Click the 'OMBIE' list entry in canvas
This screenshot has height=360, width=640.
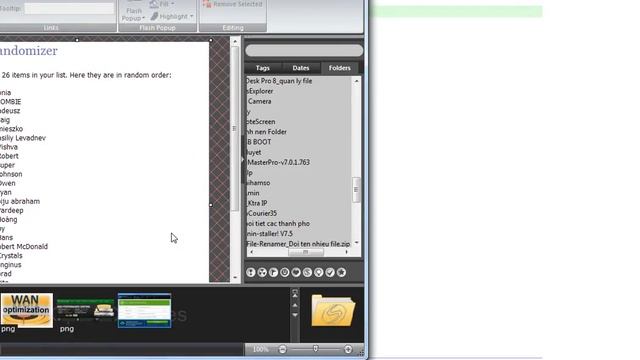[x=11, y=102]
